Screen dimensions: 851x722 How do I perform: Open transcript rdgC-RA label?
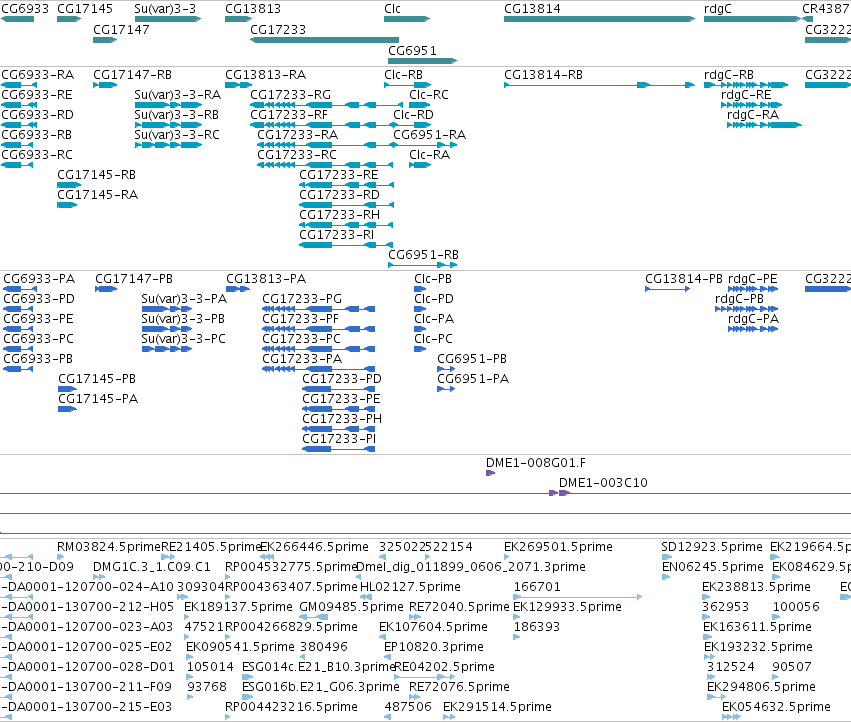753,115
